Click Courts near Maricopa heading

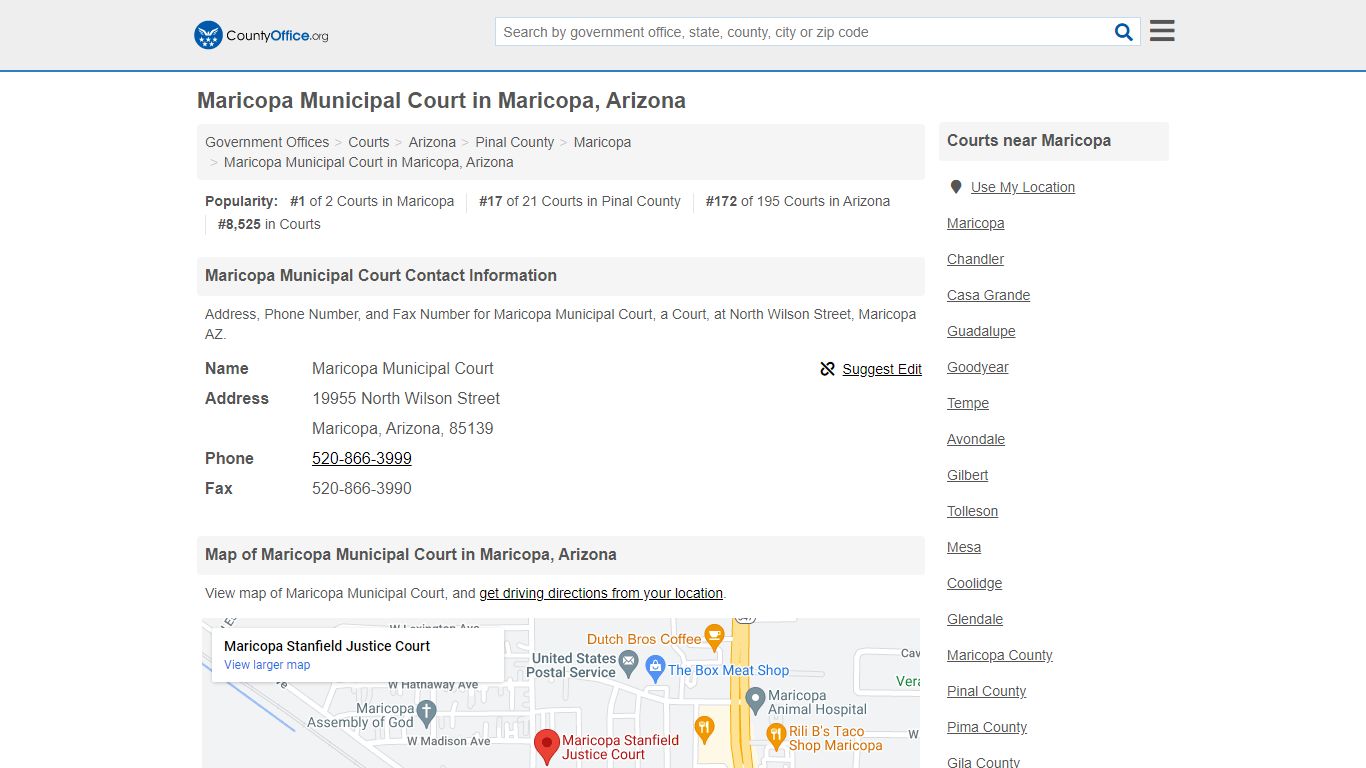[x=1029, y=141]
